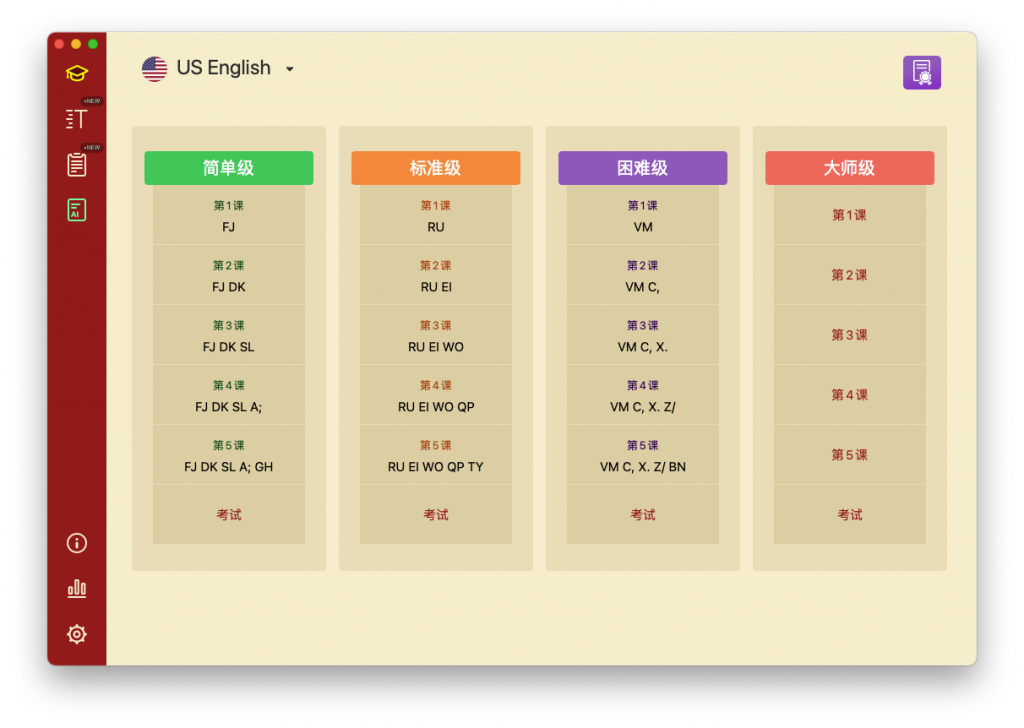
Task: Open the info icon in sidebar
Action: tap(76, 543)
